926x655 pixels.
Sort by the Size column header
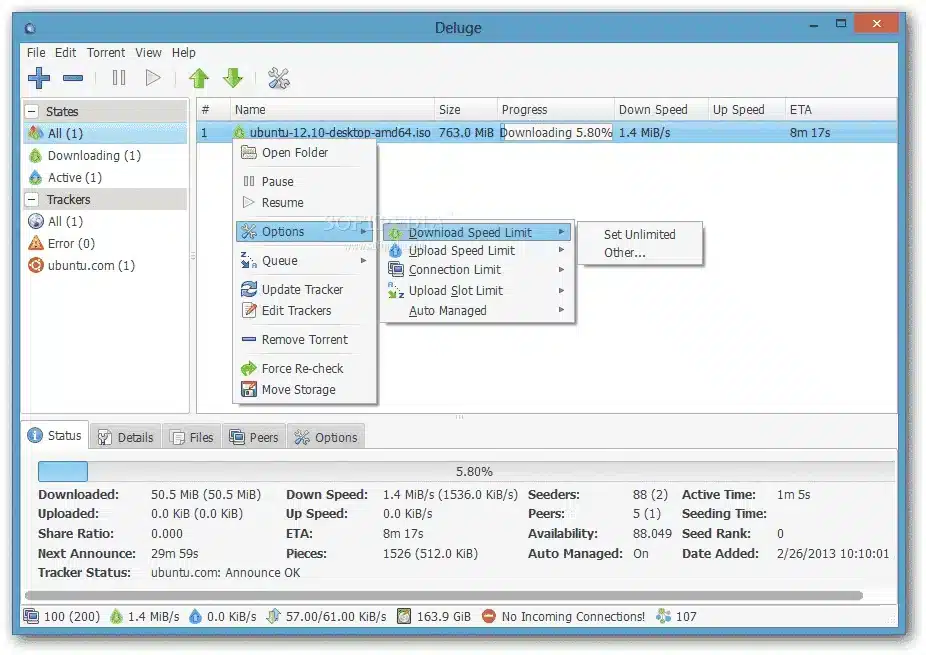click(x=466, y=109)
